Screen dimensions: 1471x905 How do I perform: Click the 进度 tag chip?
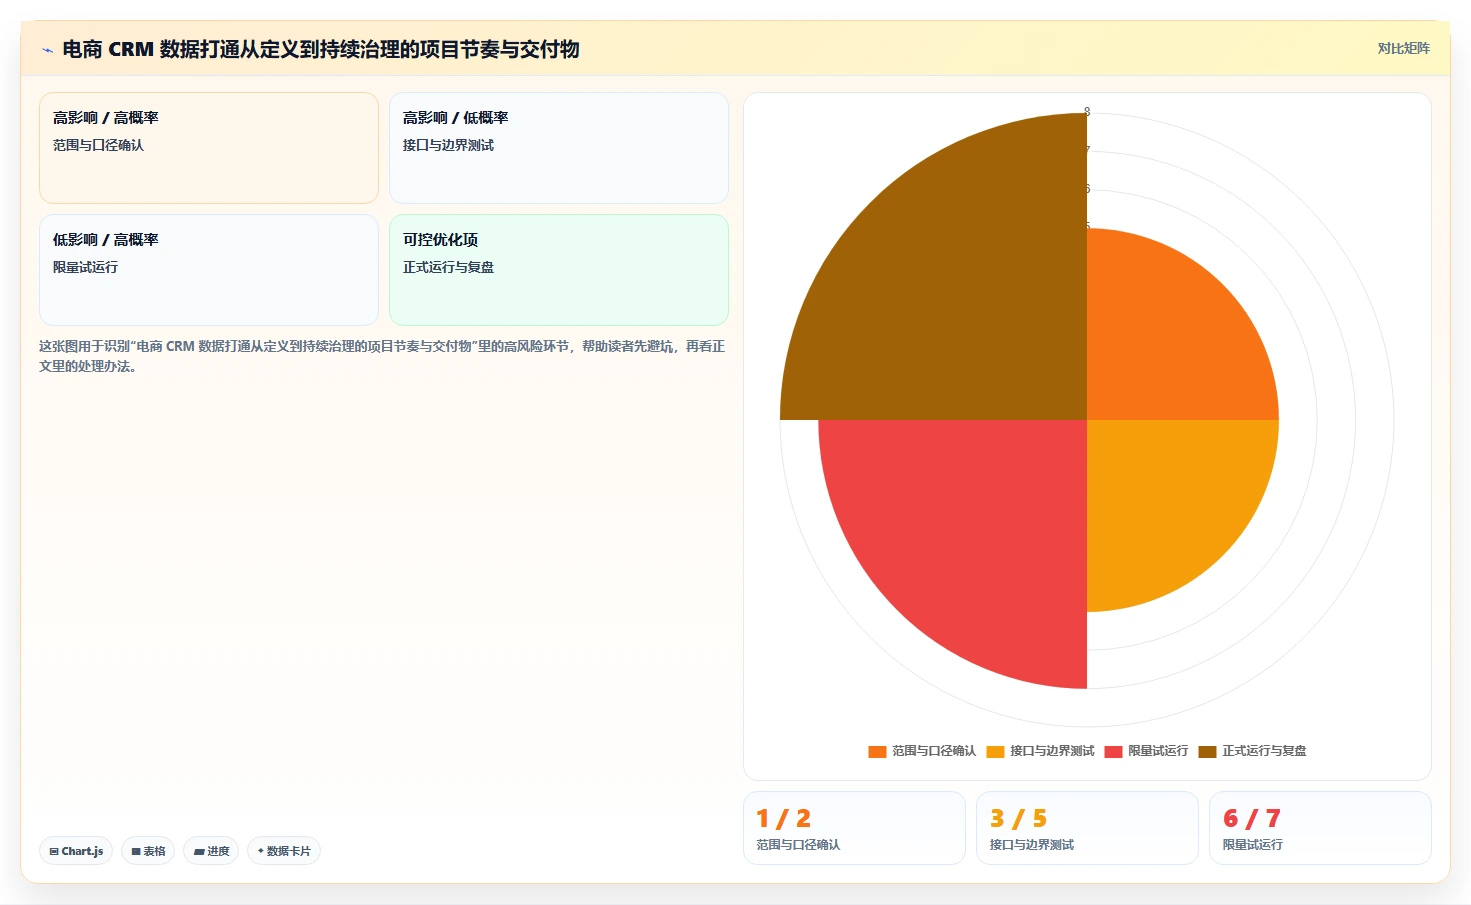point(211,851)
